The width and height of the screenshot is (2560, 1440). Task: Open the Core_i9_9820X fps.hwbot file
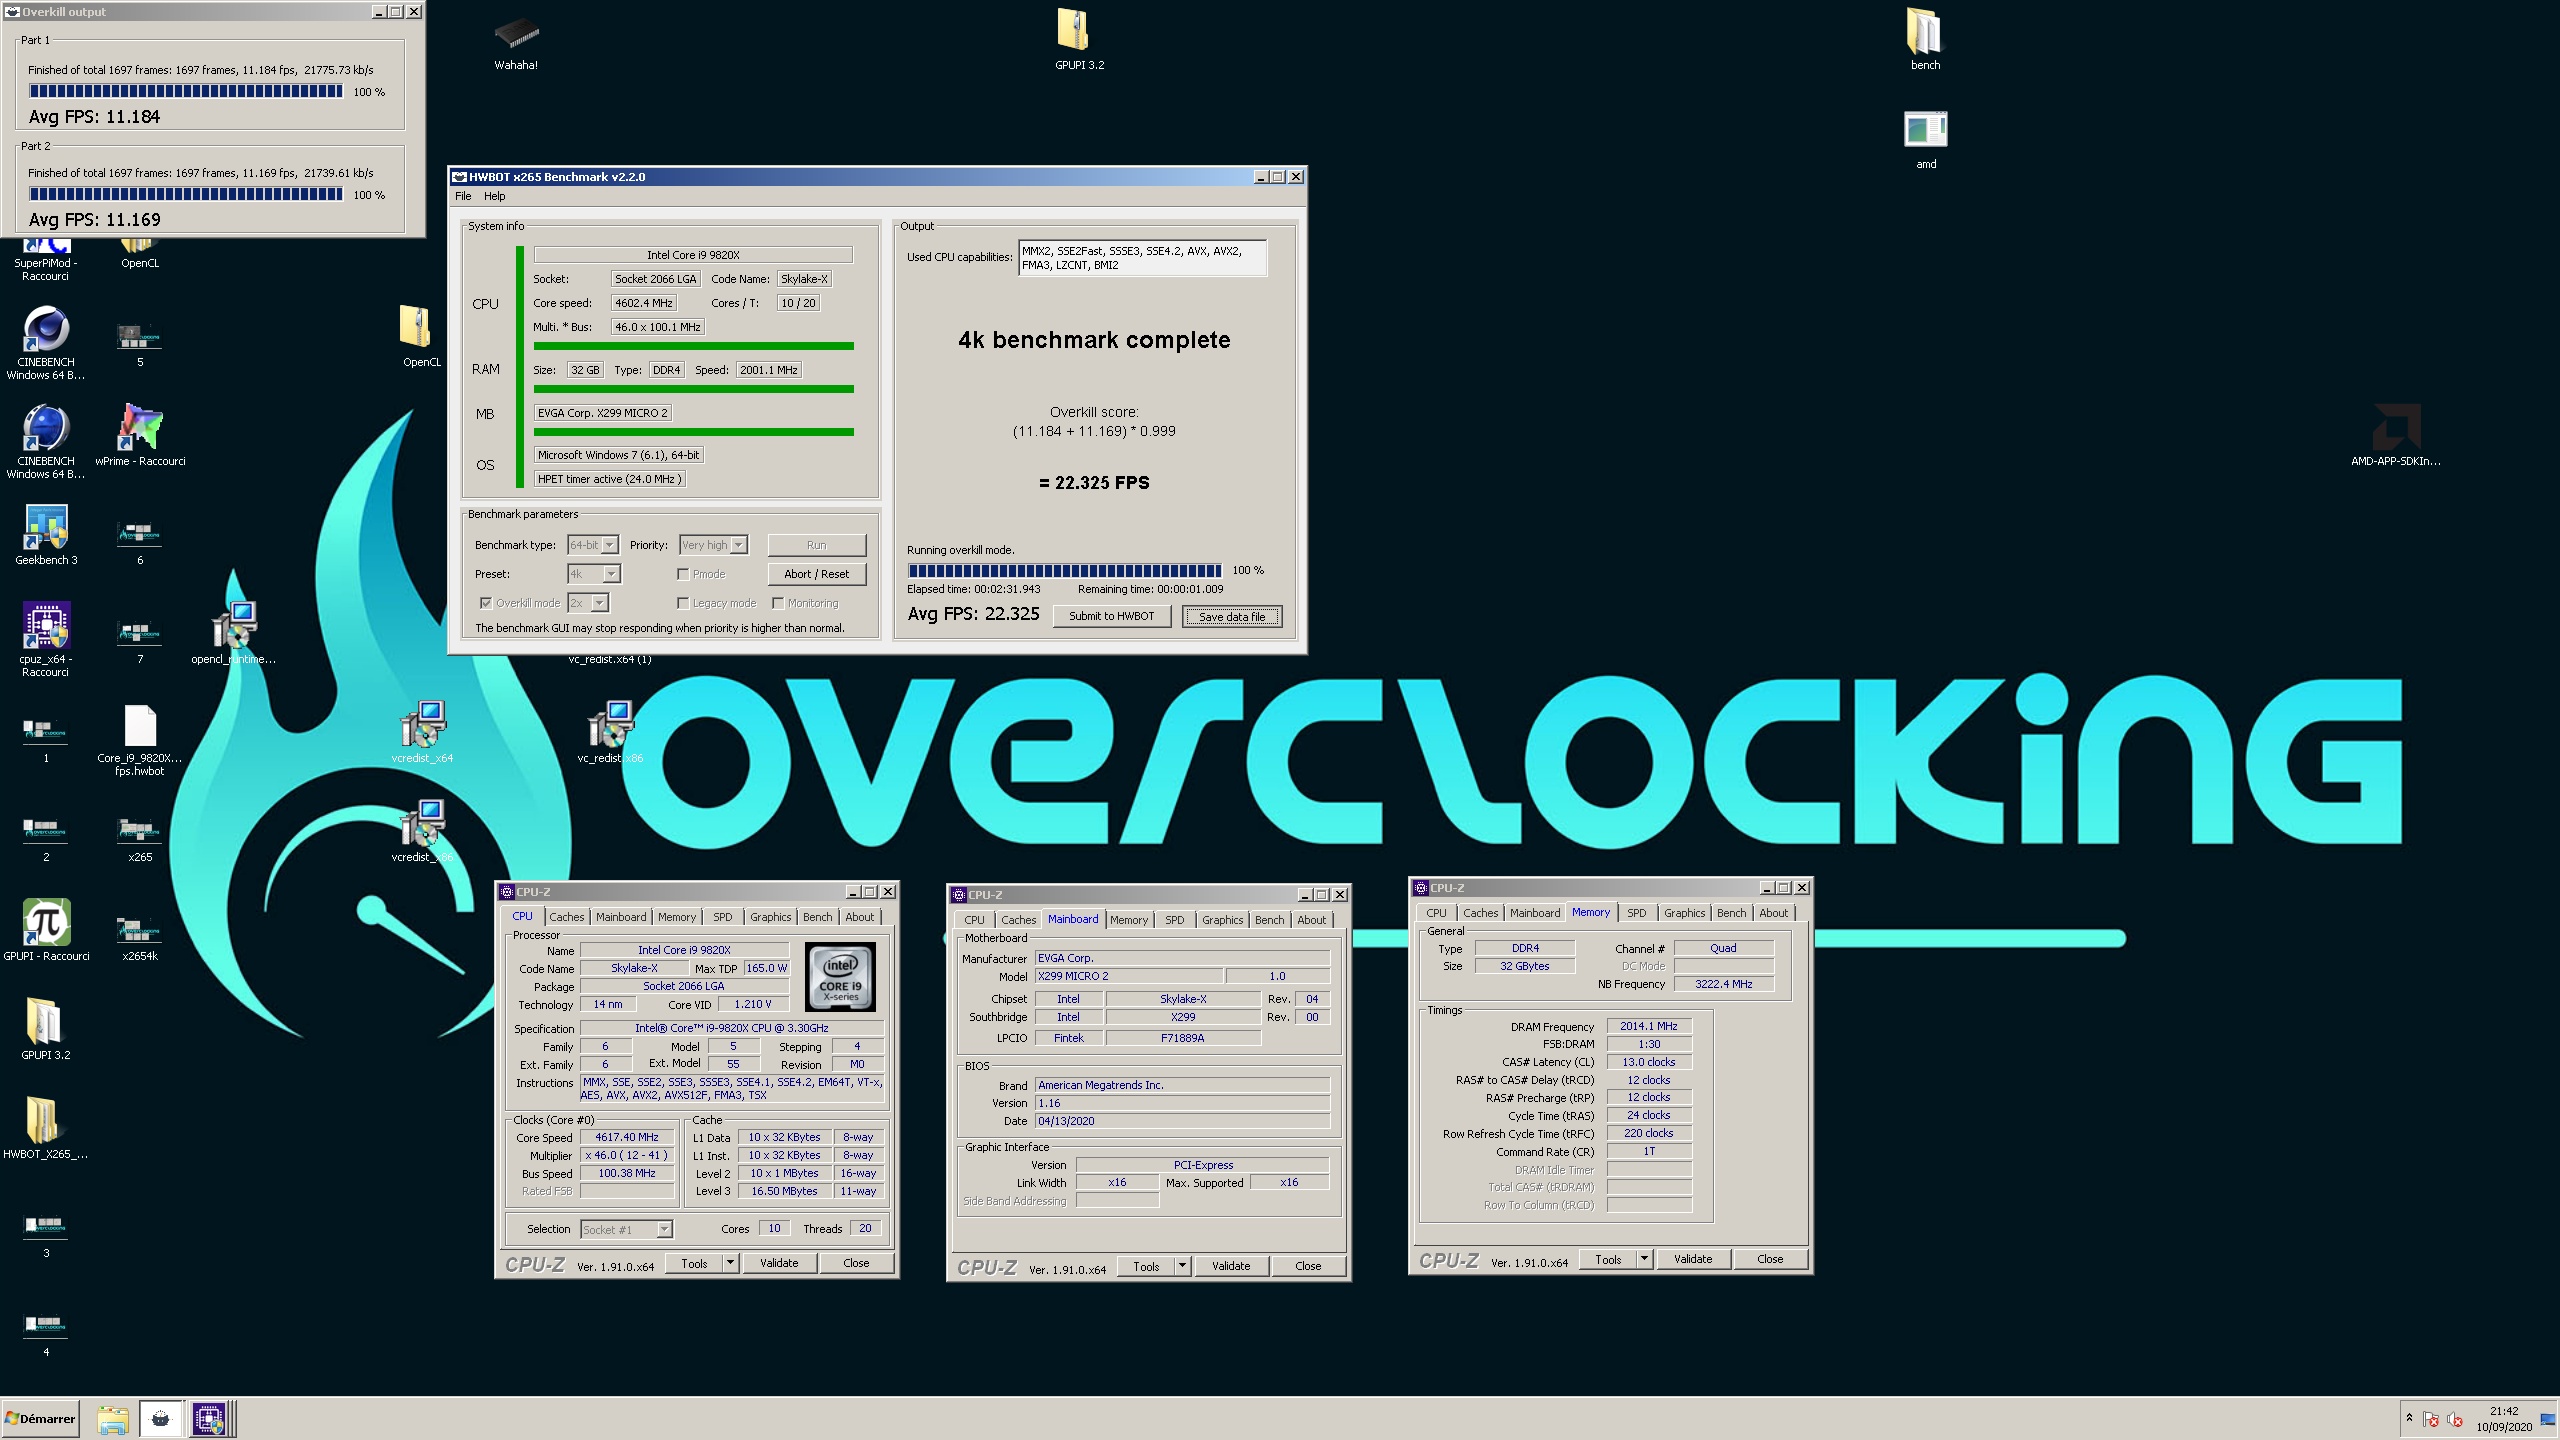click(x=140, y=740)
